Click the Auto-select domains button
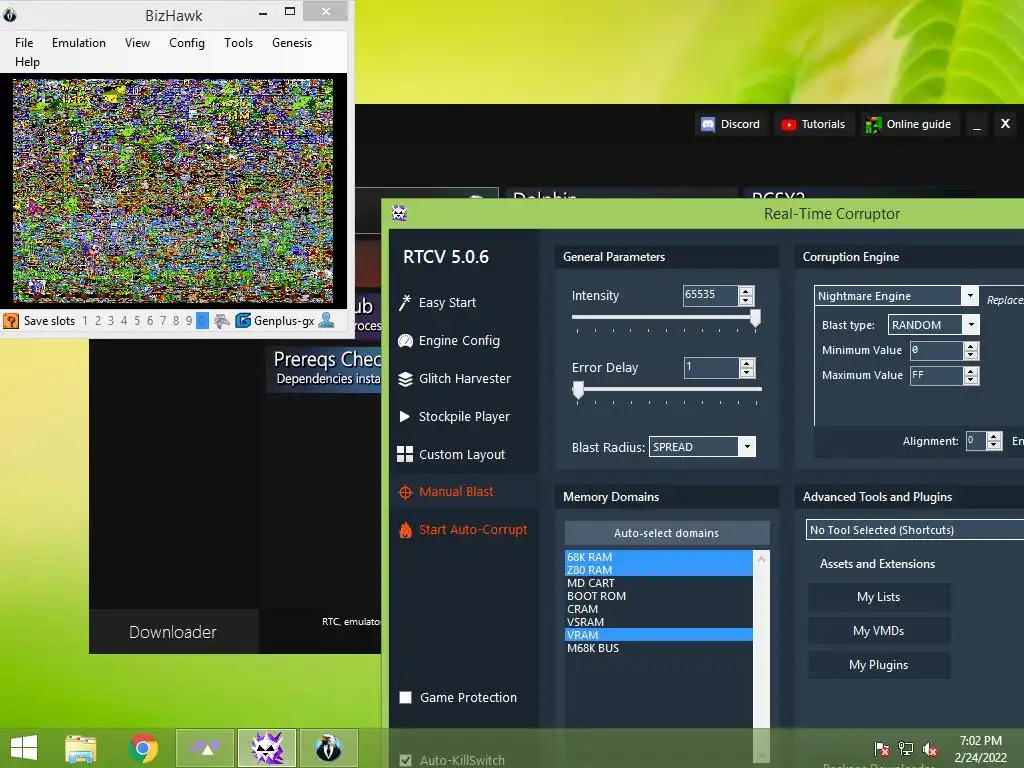Screen dimensions: 1024x768 coord(667,533)
